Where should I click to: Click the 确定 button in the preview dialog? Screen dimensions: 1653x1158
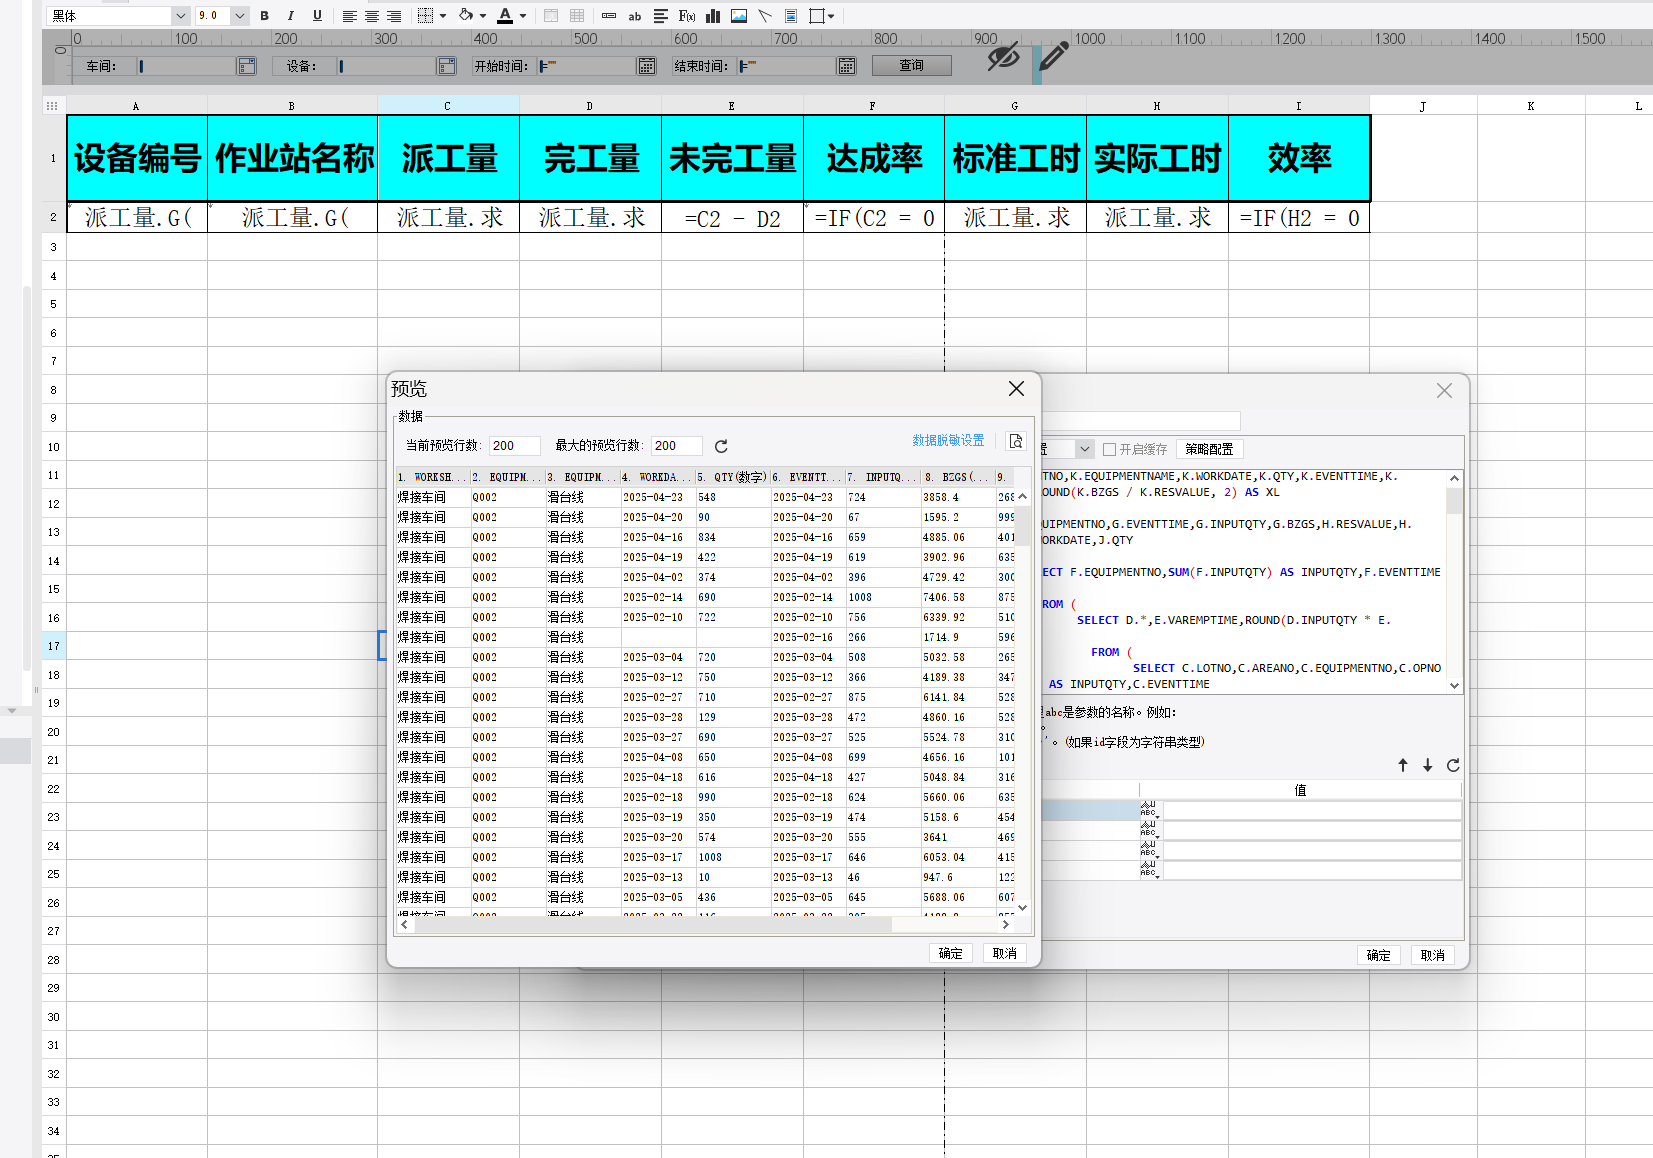[x=950, y=954]
